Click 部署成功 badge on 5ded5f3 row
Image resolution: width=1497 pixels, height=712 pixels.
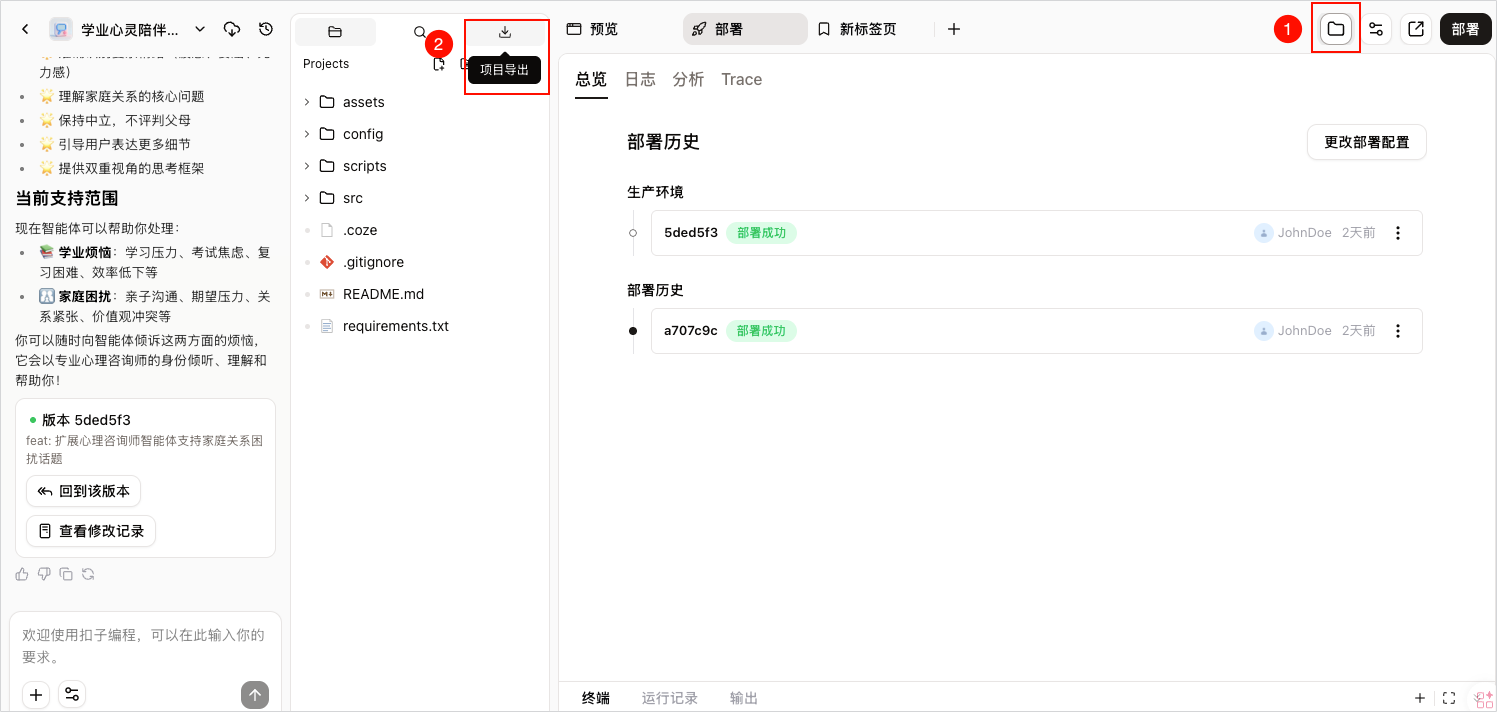pyautogui.click(x=761, y=233)
